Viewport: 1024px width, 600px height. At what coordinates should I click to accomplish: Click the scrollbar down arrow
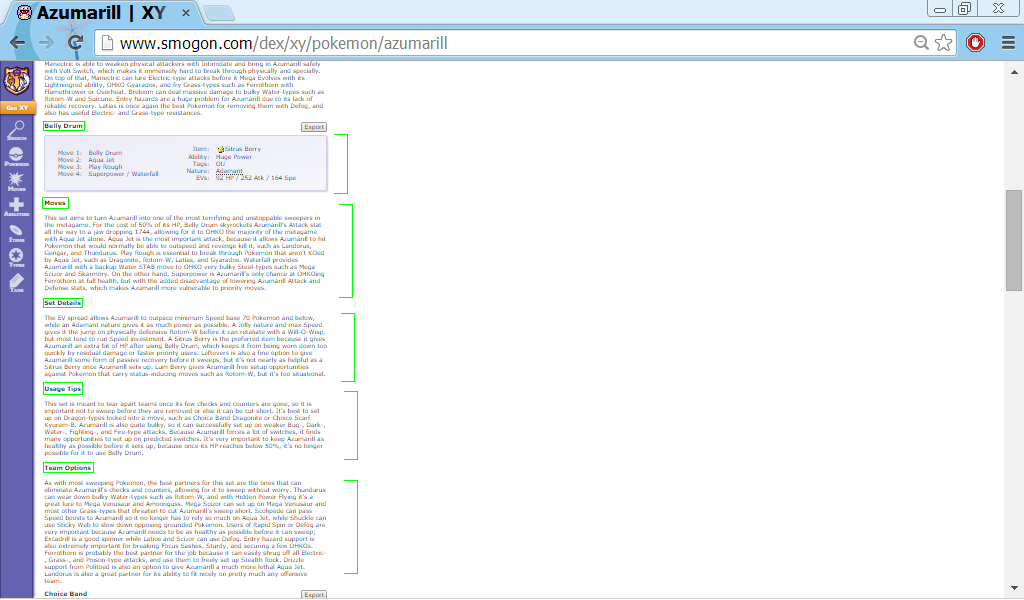(1014, 588)
